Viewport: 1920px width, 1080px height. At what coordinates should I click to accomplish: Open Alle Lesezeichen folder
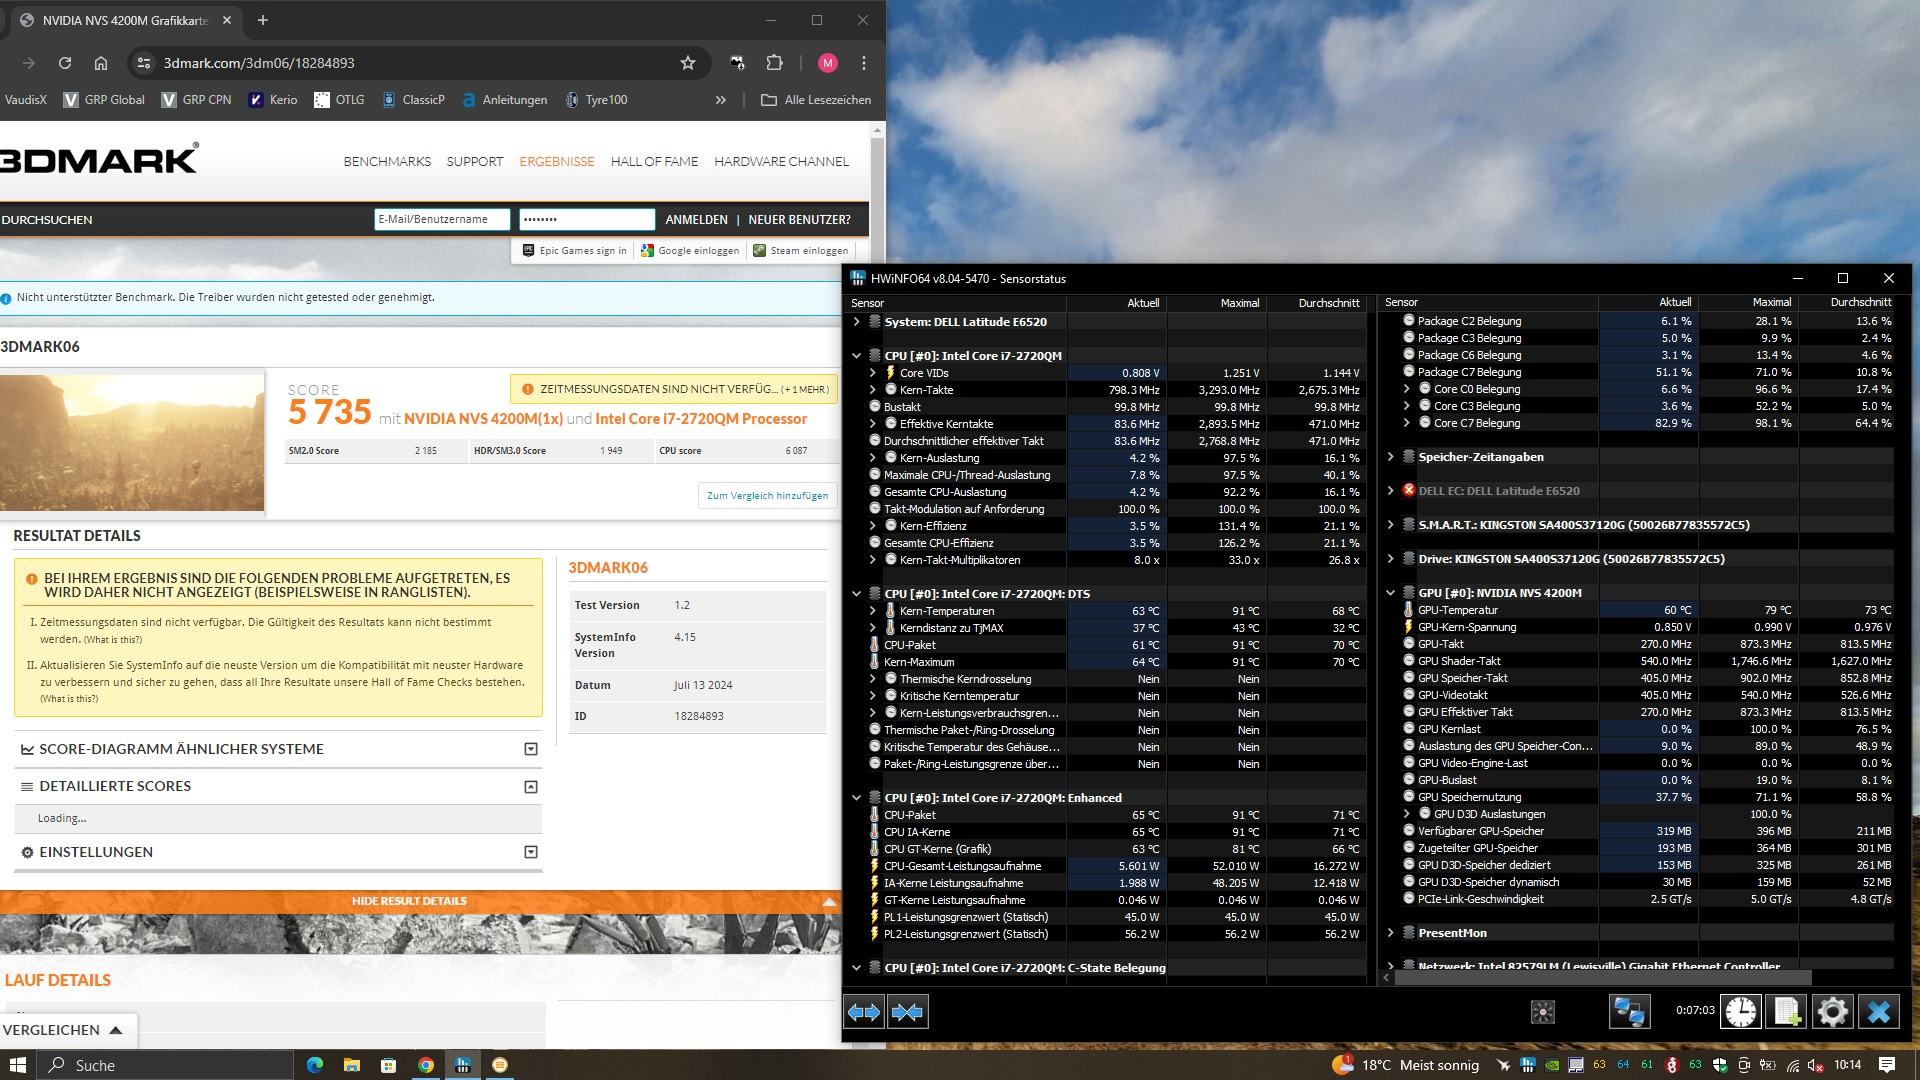coord(816,100)
